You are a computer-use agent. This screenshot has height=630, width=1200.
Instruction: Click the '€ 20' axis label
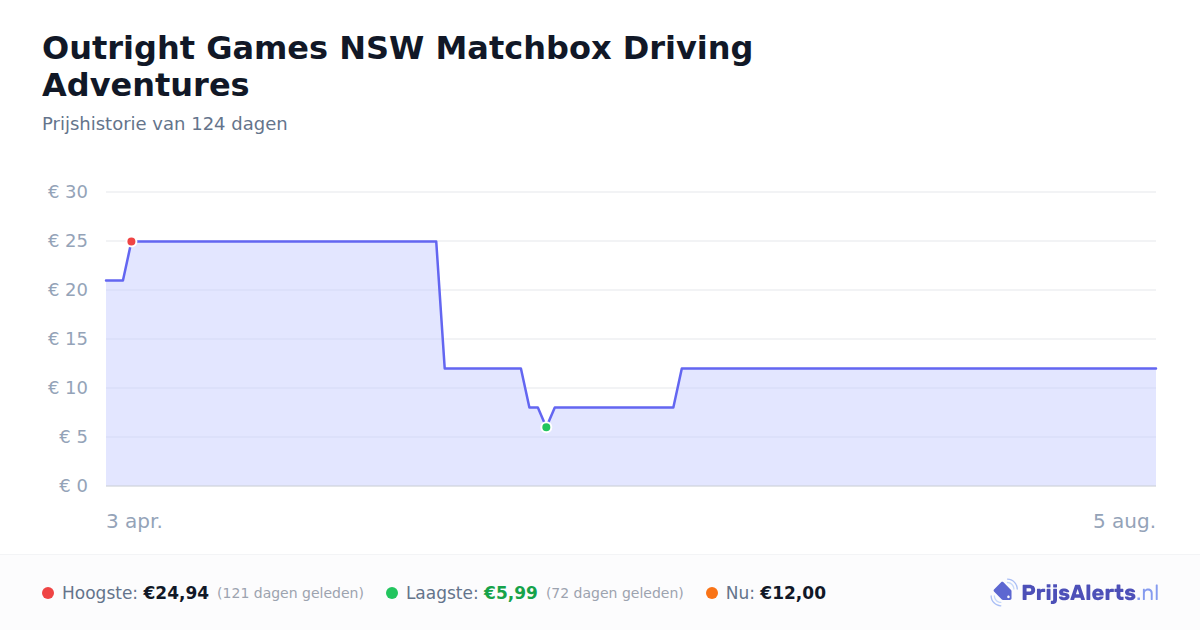(x=68, y=290)
